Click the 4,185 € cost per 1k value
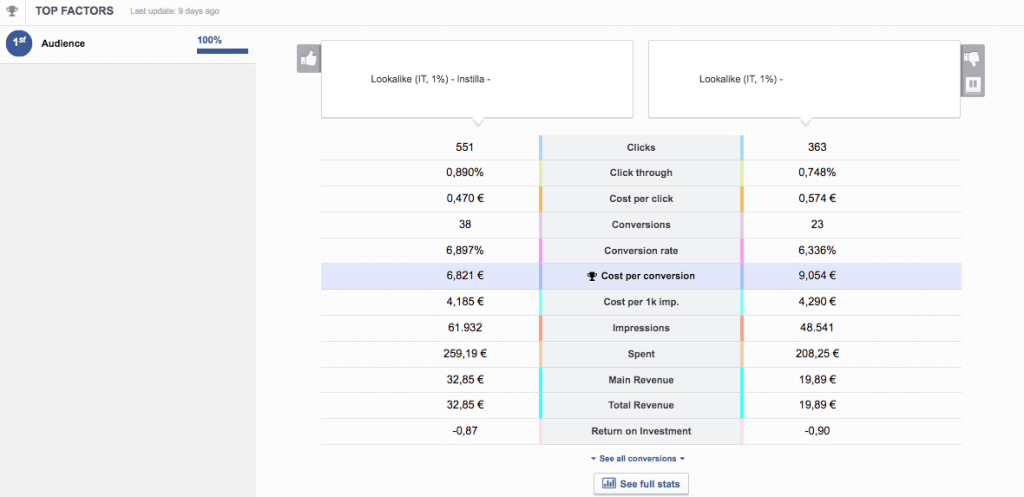The height and width of the screenshot is (497, 1024). point(464,302)
